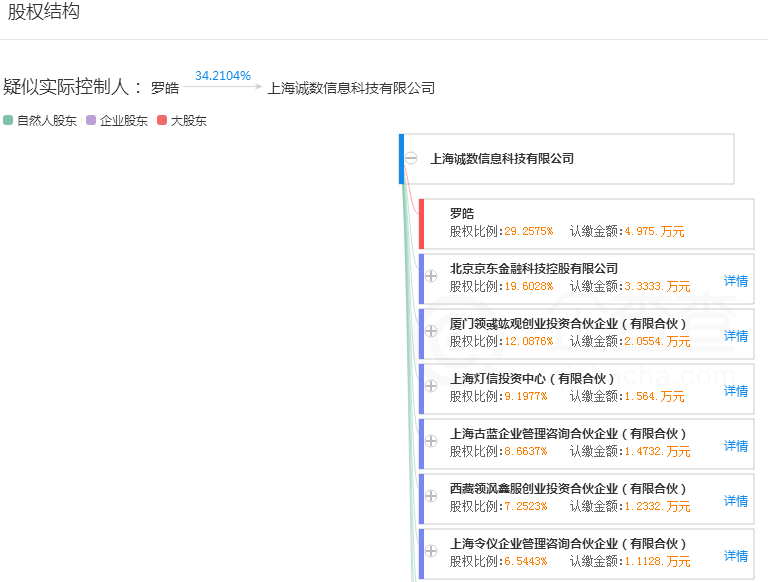Click share ratio value 8.6637%

[526, 451]
